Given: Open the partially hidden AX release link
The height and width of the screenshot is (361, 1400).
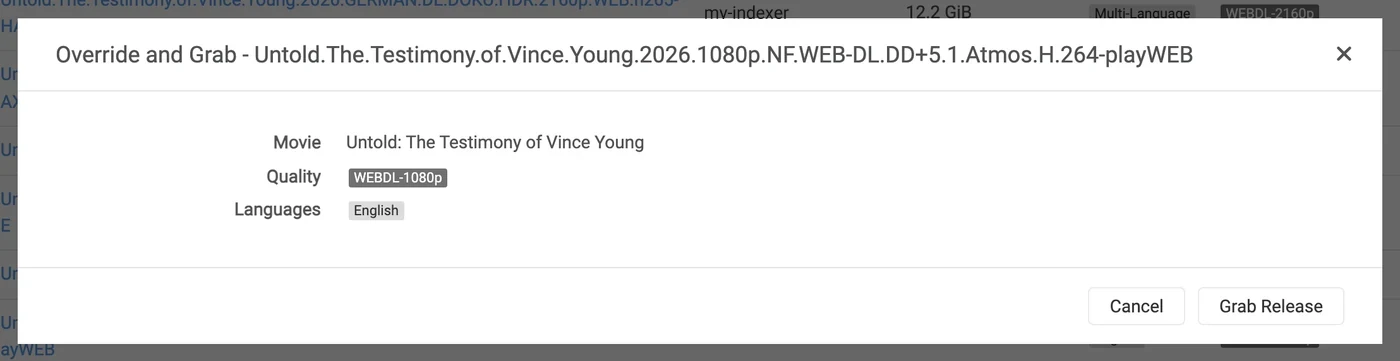Looking at the screenshot, I should [9, 102].
